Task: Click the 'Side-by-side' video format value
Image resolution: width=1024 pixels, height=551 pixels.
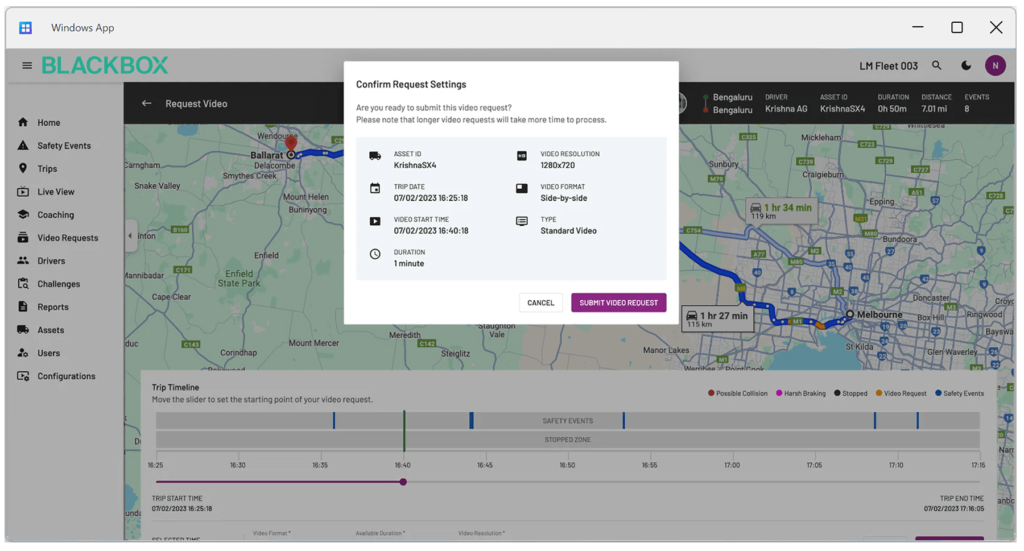Action: click(564, 198)
